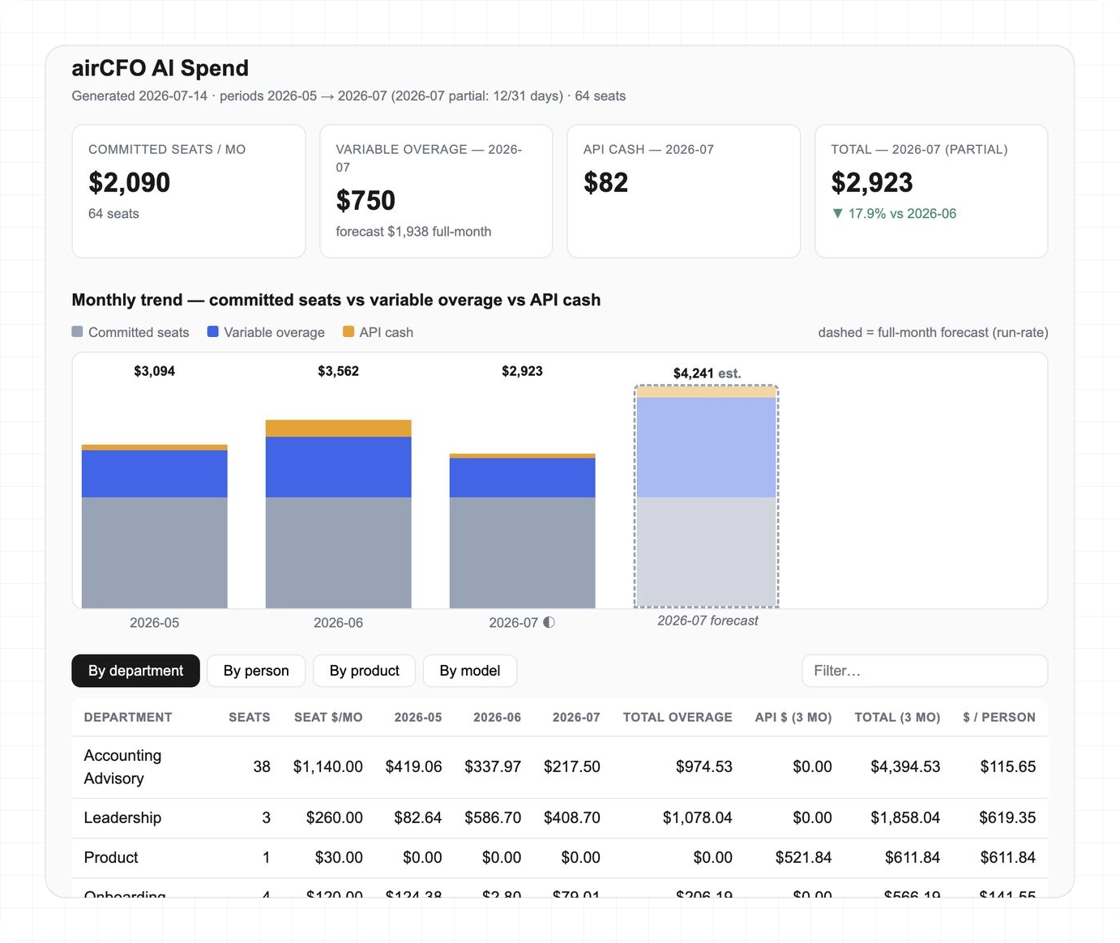Click the $586.70 Leadership 2026-06 cell
The width and height of the screenshot is (1120, 943).
click(493, 818)
